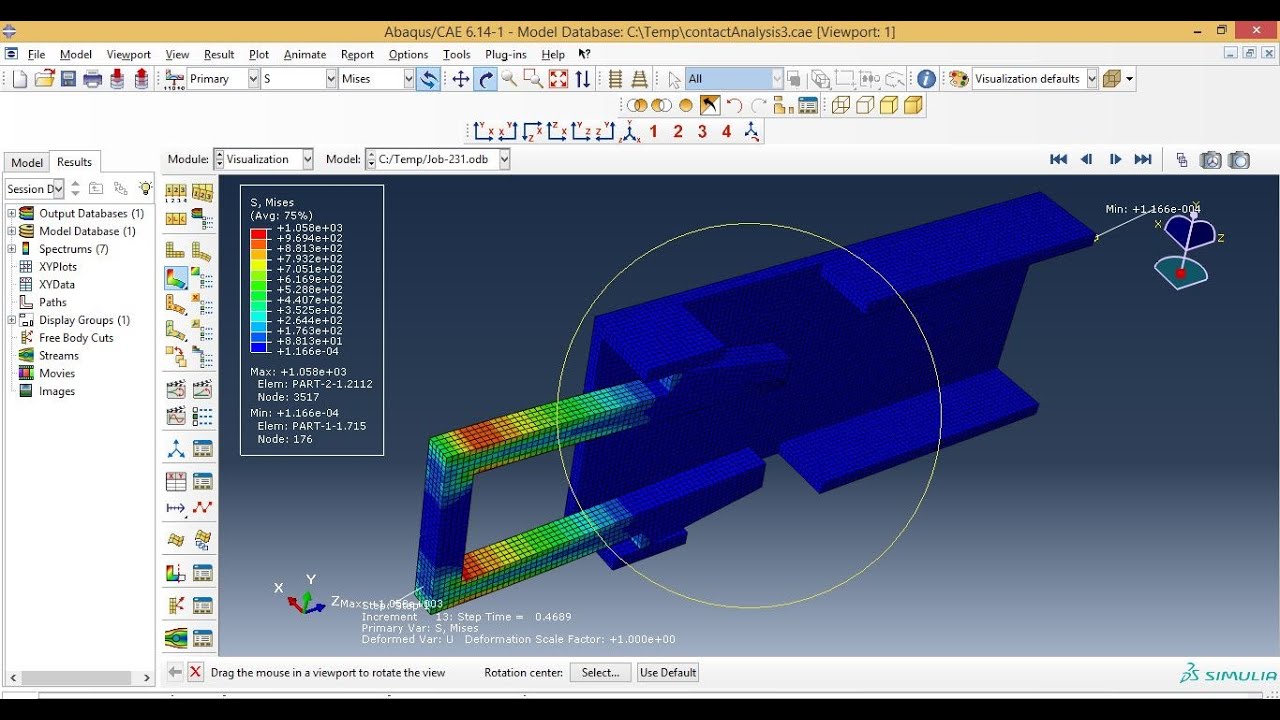Plot contours on deformed shape icon
The height and width of the screenshot is (720, 1280).
click(x=176, y=277)
